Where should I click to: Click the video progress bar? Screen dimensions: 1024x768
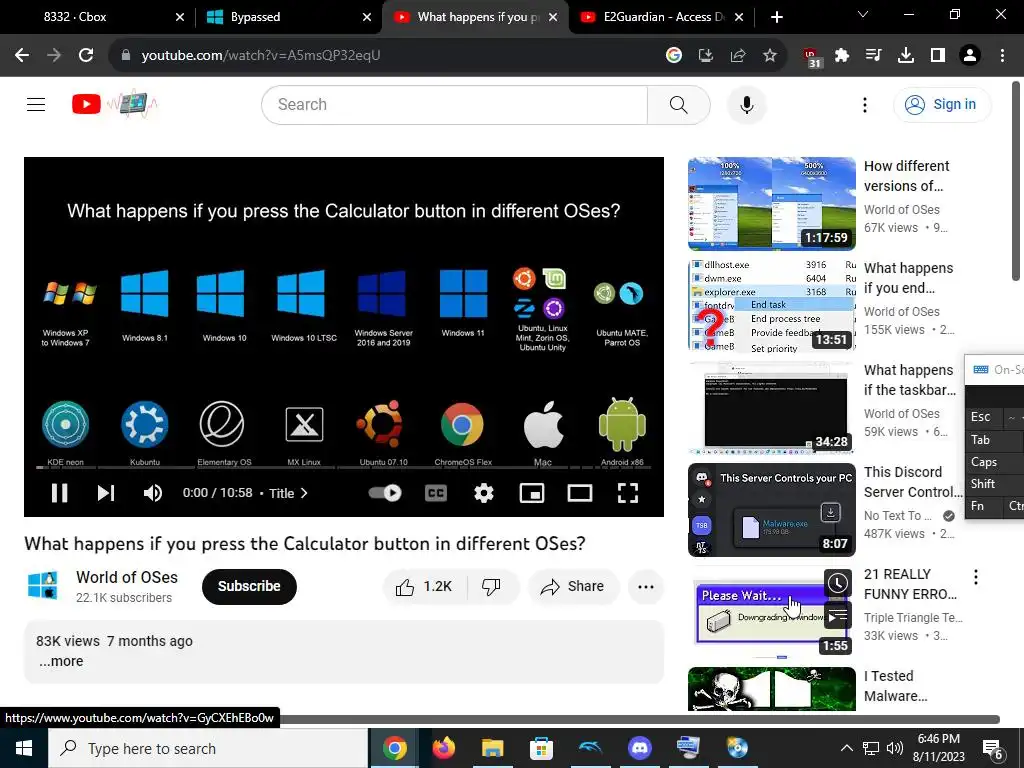344,468
